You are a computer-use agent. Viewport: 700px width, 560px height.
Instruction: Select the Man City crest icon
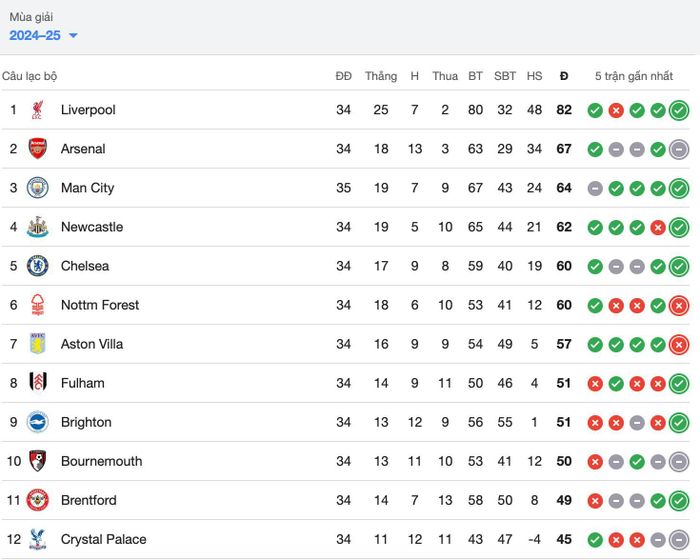pos(38,188)
